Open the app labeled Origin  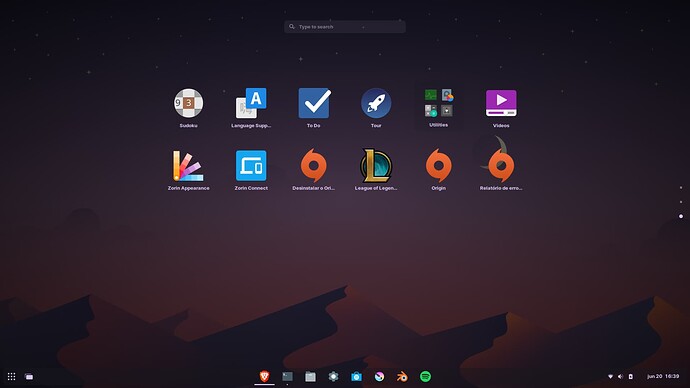coord(439,165)
